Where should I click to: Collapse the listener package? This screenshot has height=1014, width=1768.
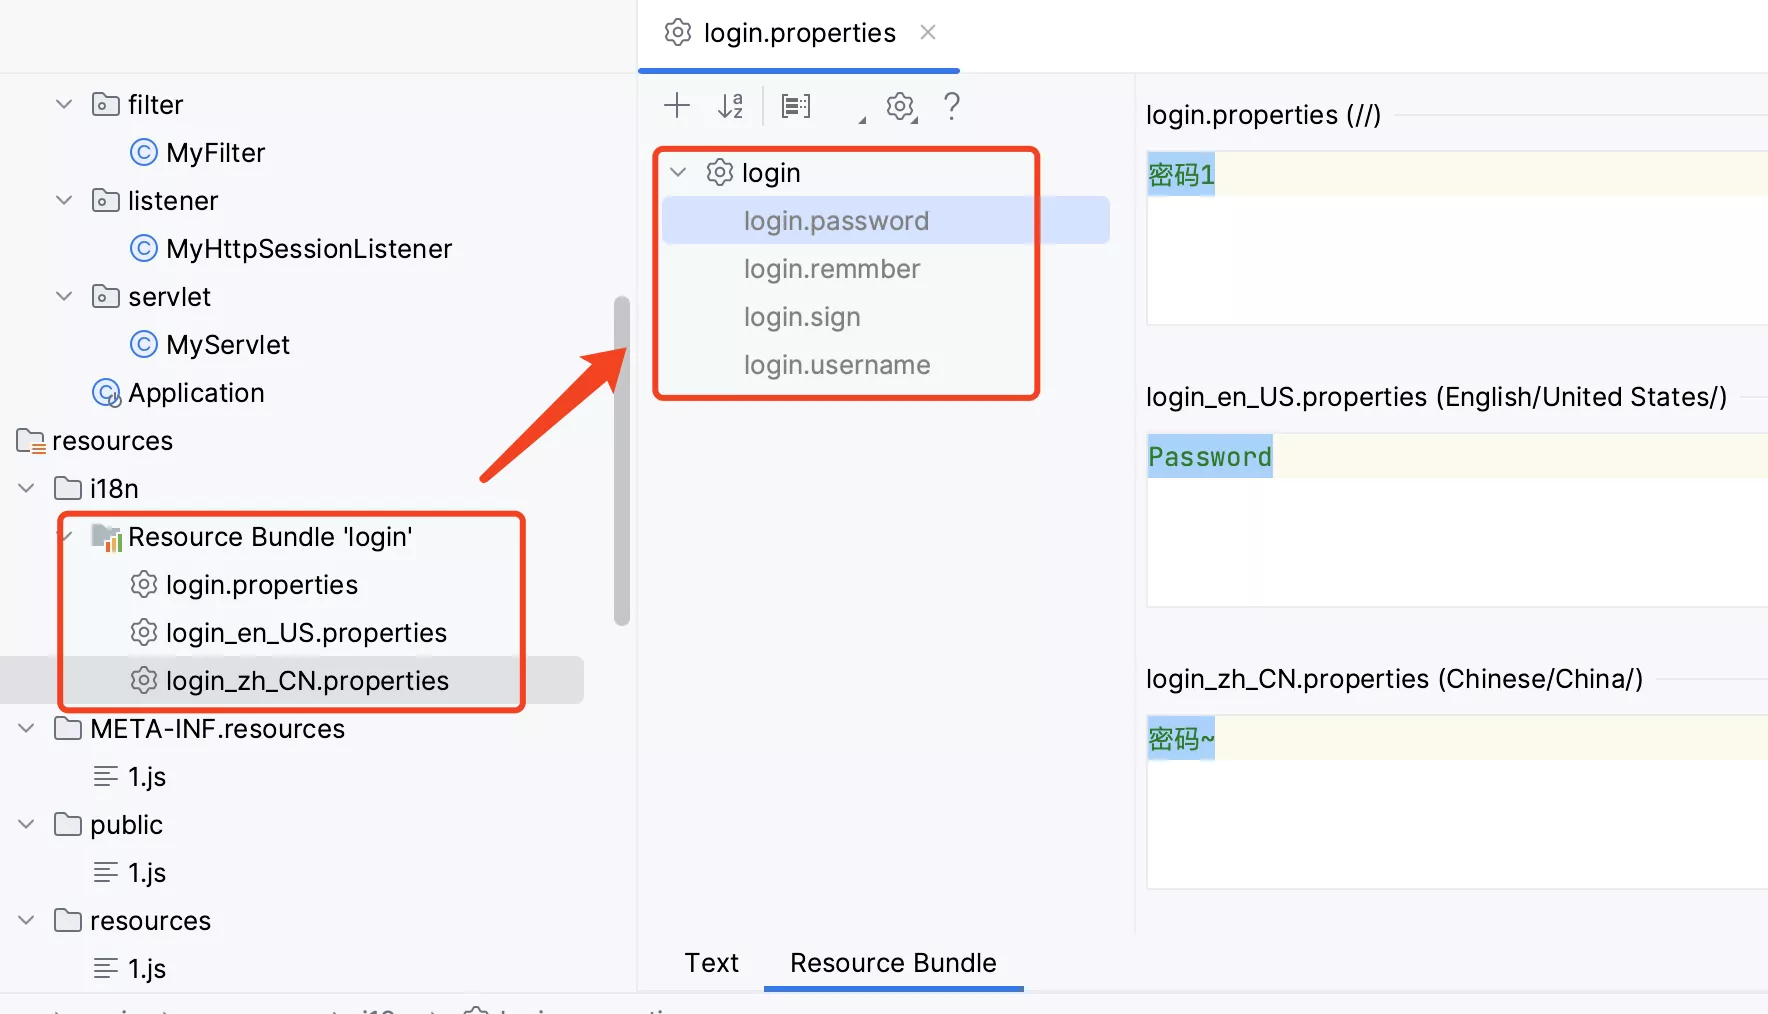click(x=64, y=200)
